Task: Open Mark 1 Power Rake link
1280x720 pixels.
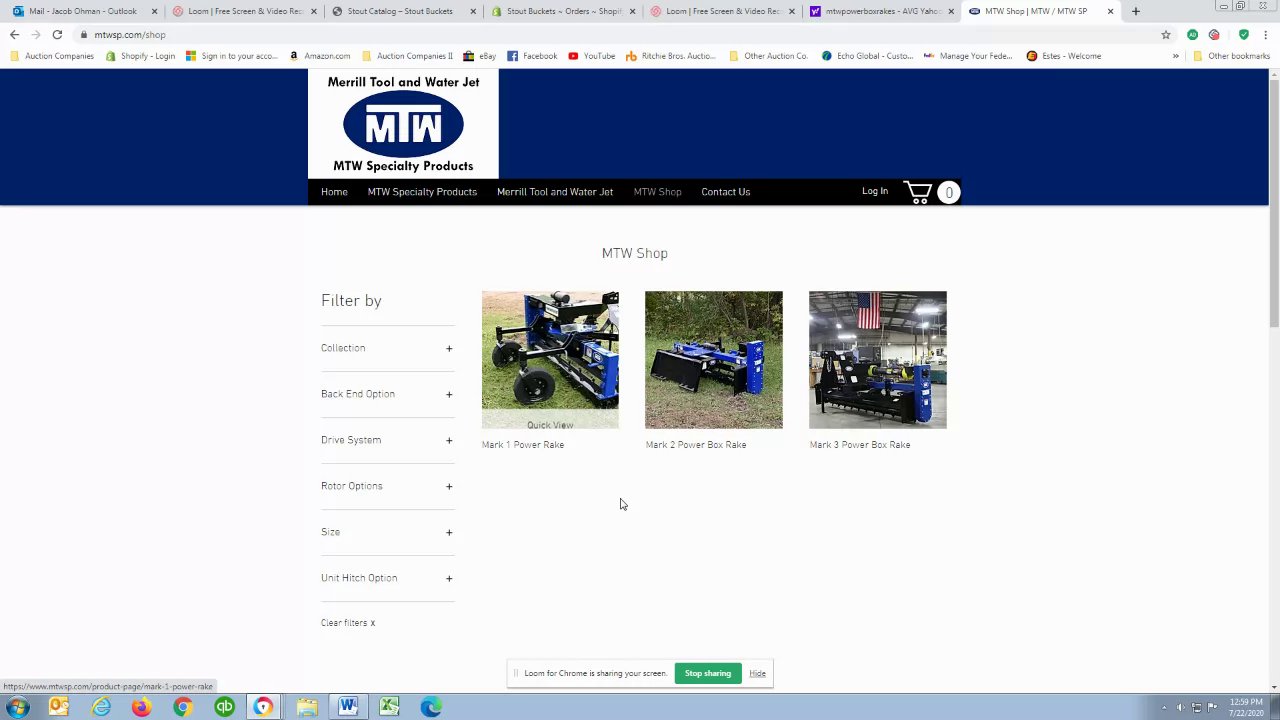Action: click(523, 445)
